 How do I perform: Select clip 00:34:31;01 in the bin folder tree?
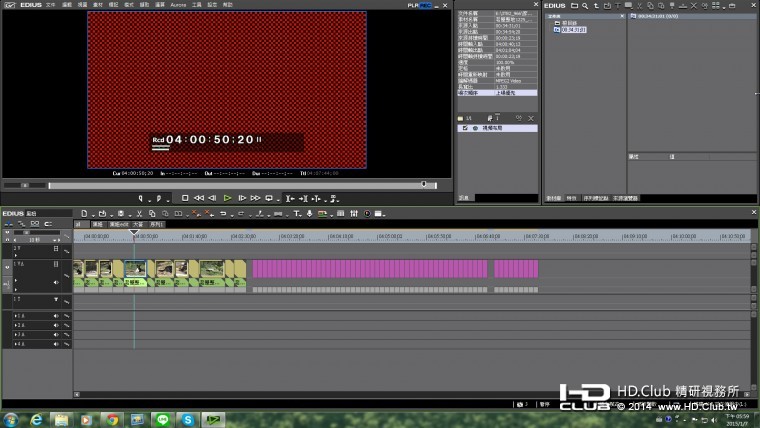574,30
